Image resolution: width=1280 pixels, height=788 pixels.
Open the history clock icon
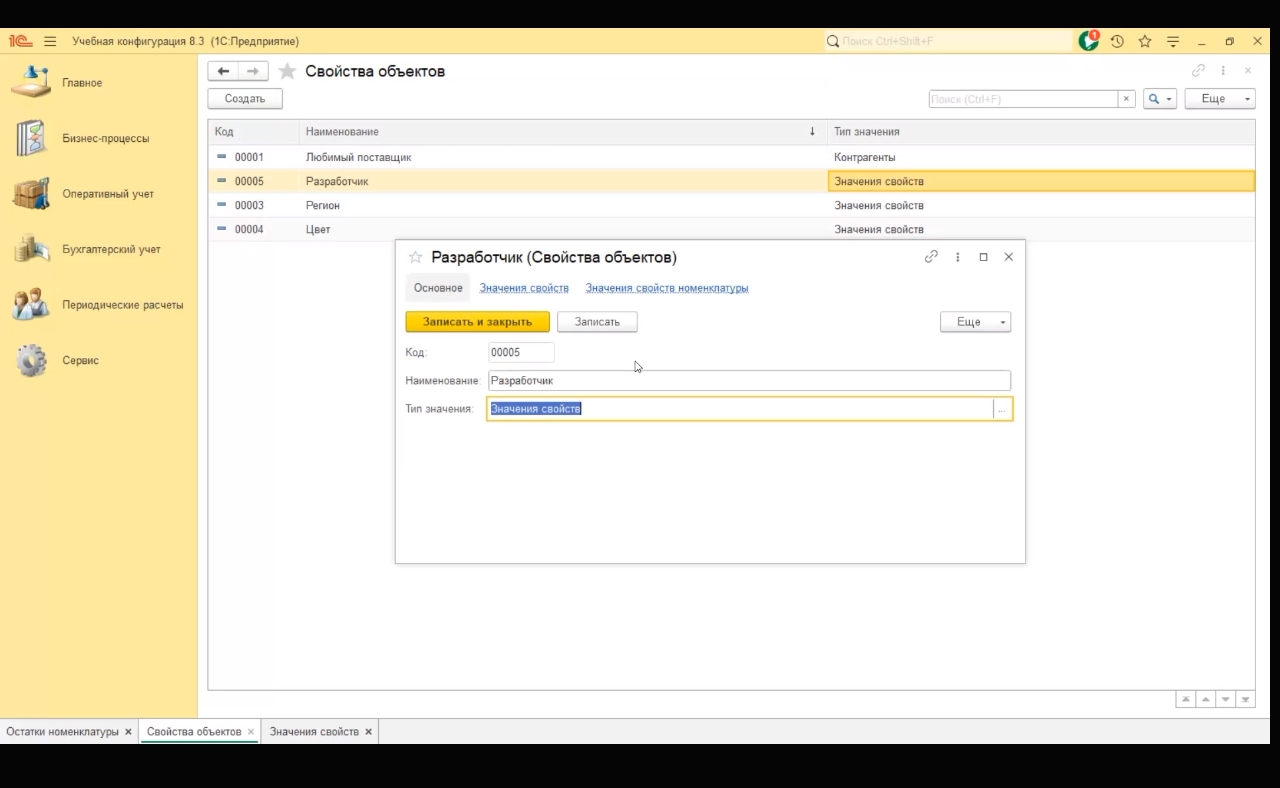coord(1117,41)
